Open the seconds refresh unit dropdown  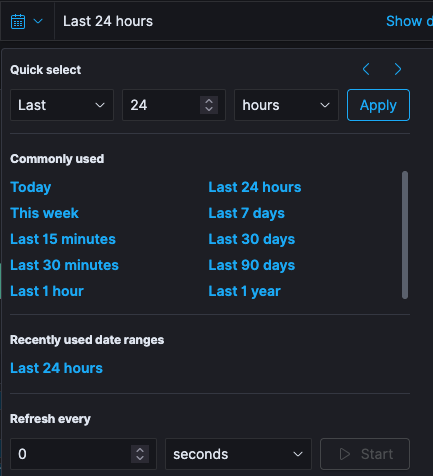click(238, 454)
